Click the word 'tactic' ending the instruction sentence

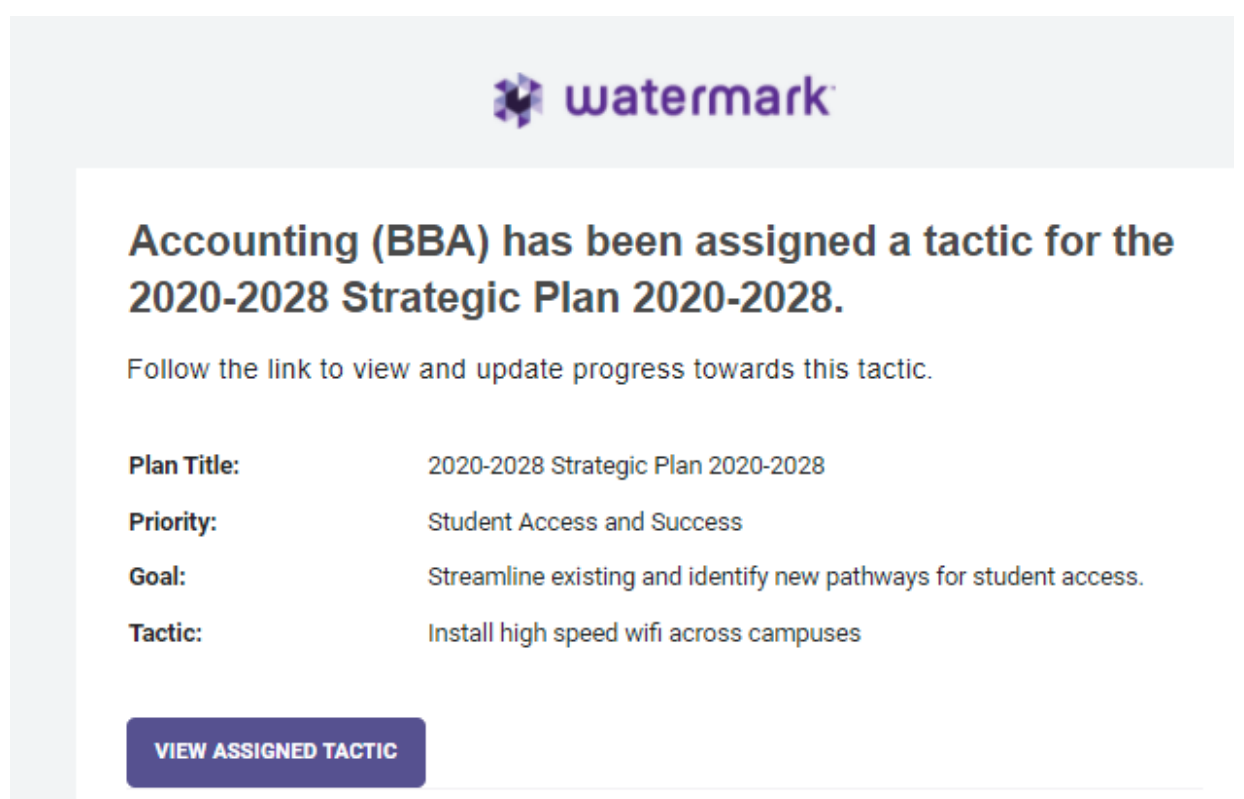(899, 370)
